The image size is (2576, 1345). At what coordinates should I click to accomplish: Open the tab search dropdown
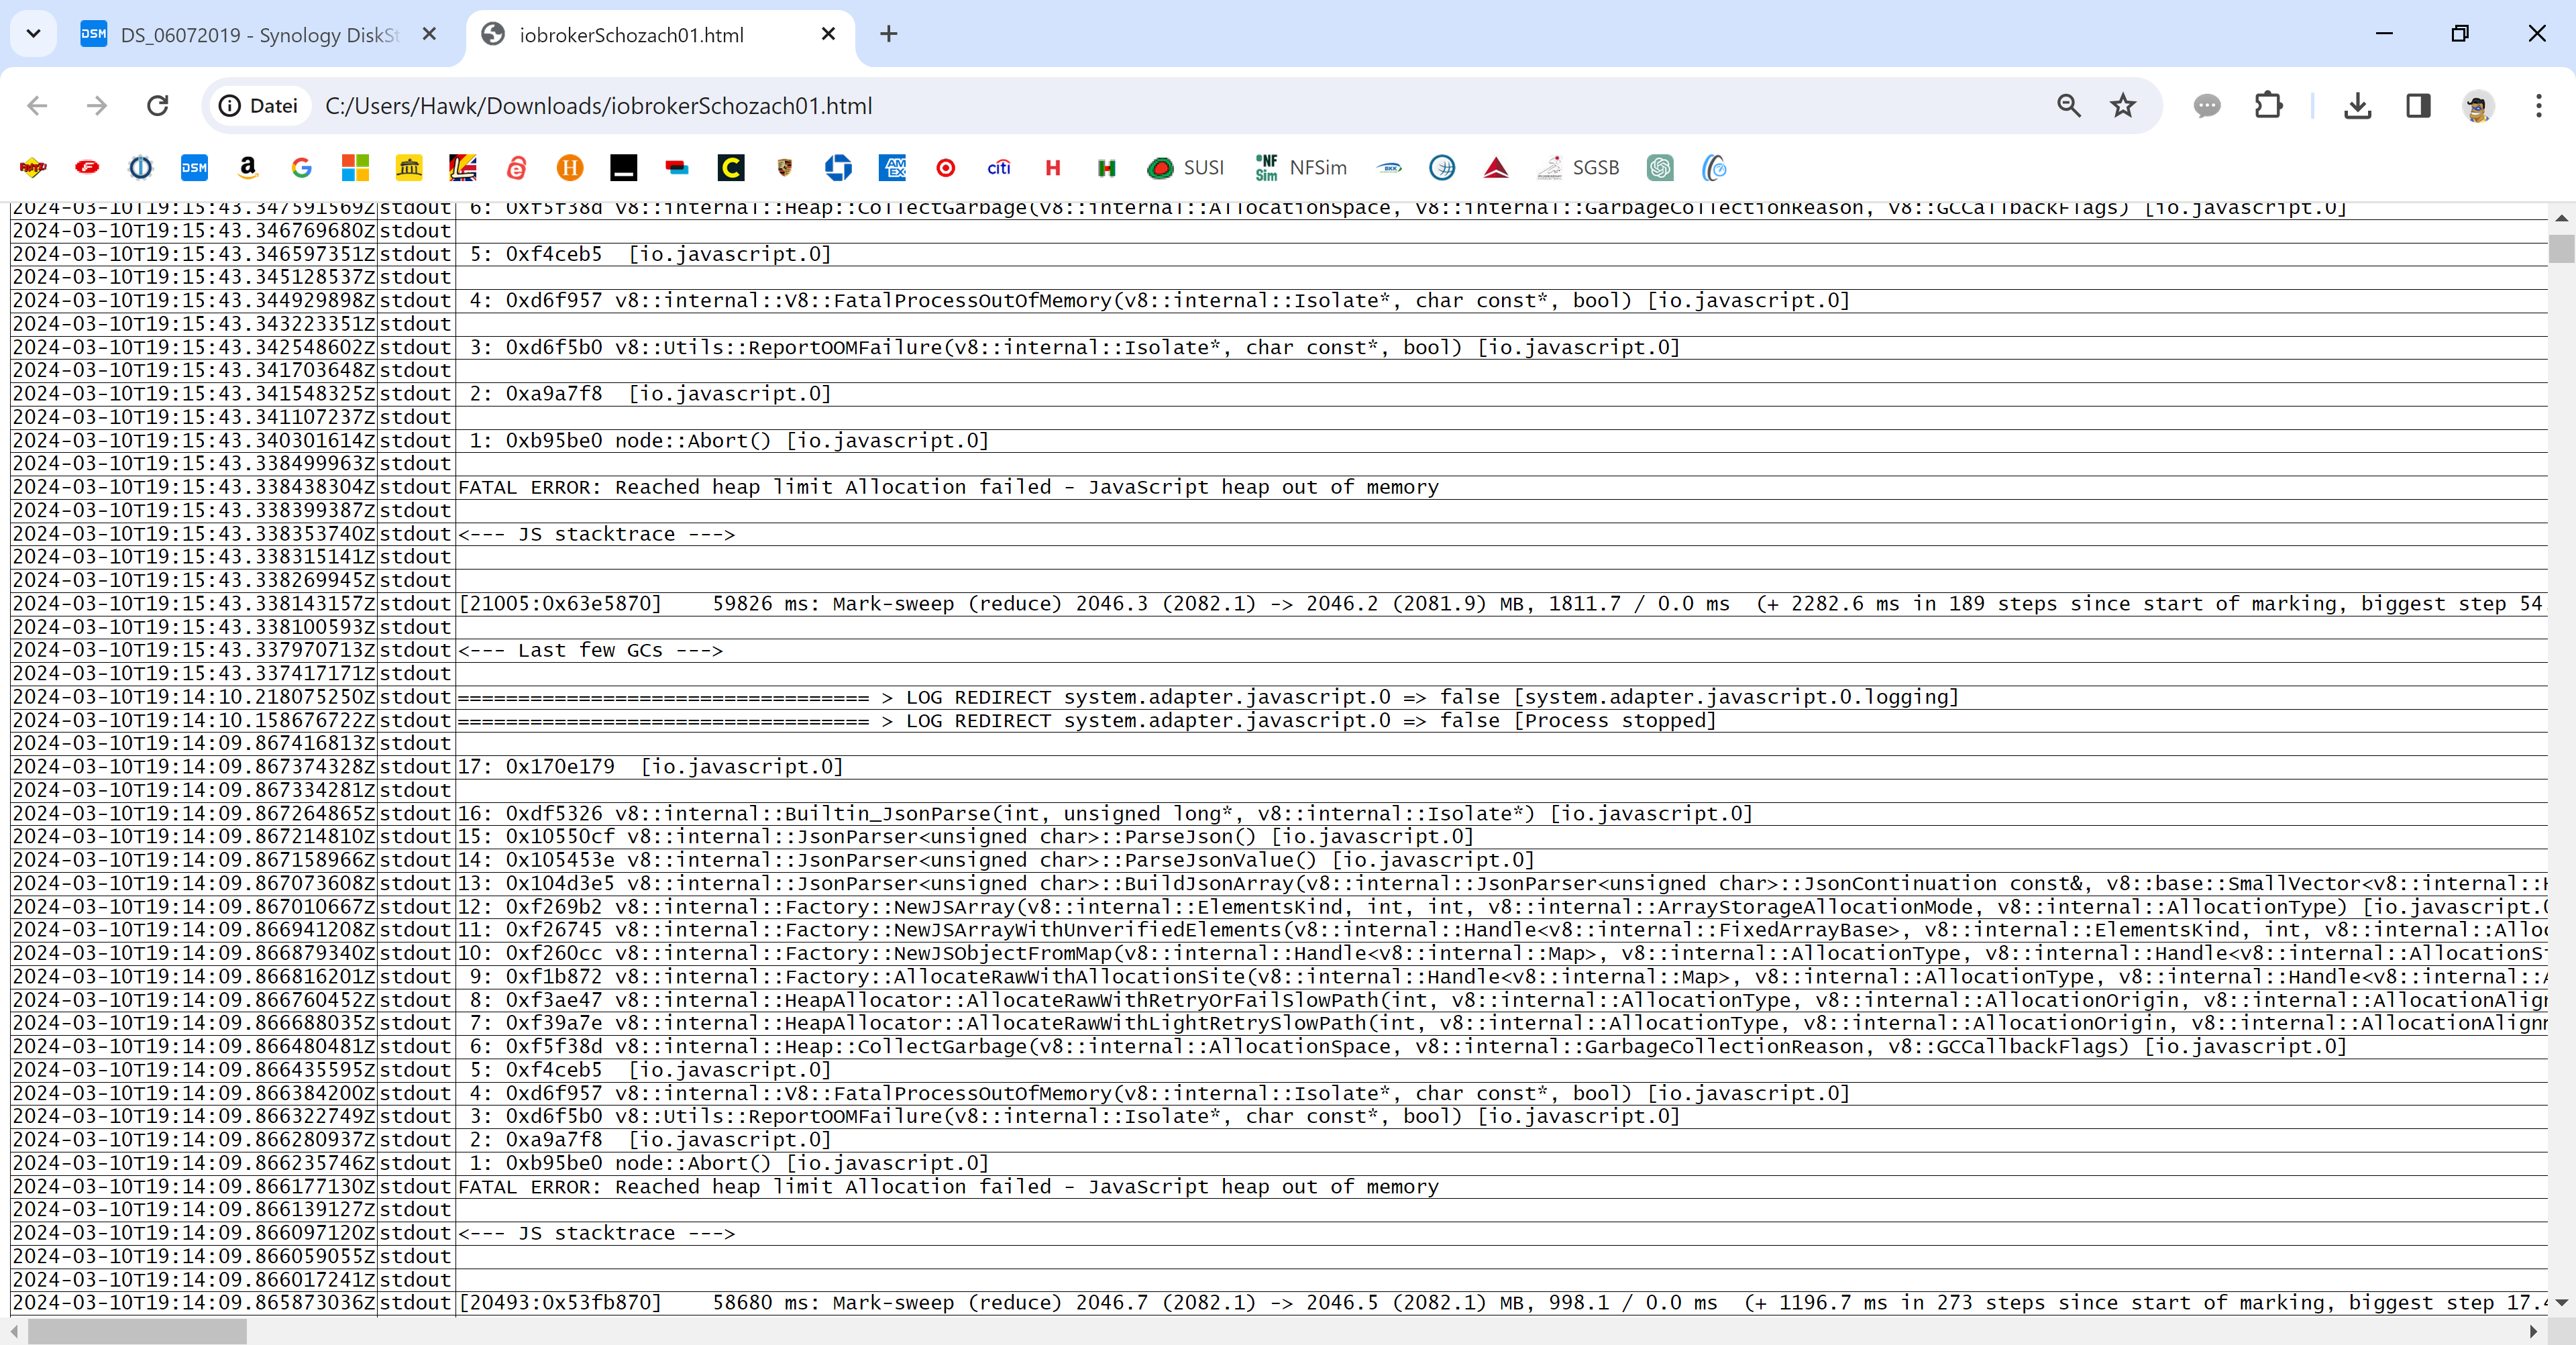pyautogui.click(x=33, y=33)
